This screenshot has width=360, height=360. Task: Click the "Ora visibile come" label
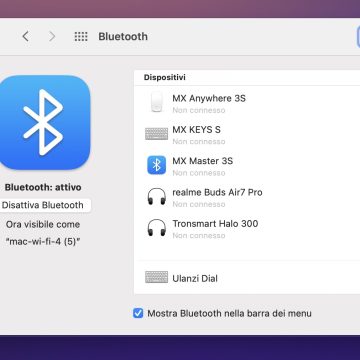click(43, 224)
